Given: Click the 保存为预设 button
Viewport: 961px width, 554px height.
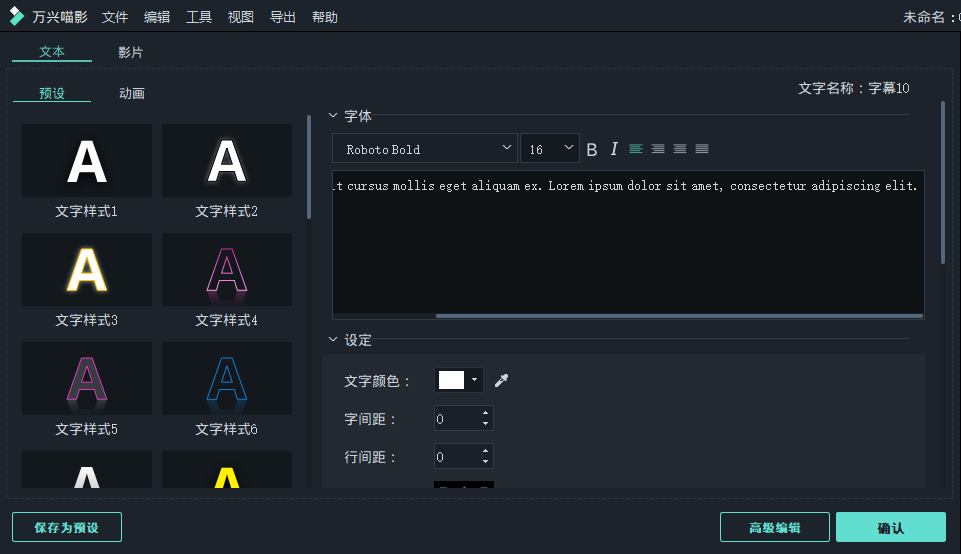Looking at the screenshot, I should click(67, 527).
